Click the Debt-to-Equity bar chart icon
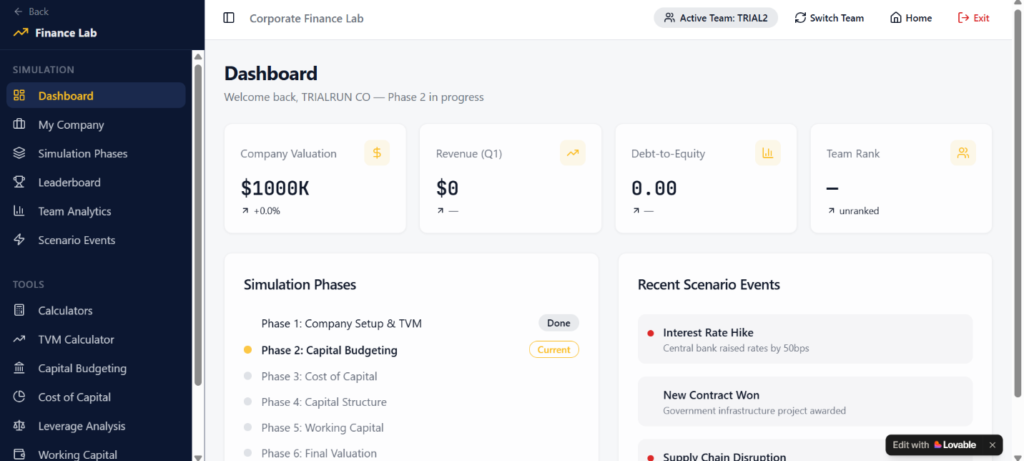Viewport: 1024px width, 461px height. [768, 153]
